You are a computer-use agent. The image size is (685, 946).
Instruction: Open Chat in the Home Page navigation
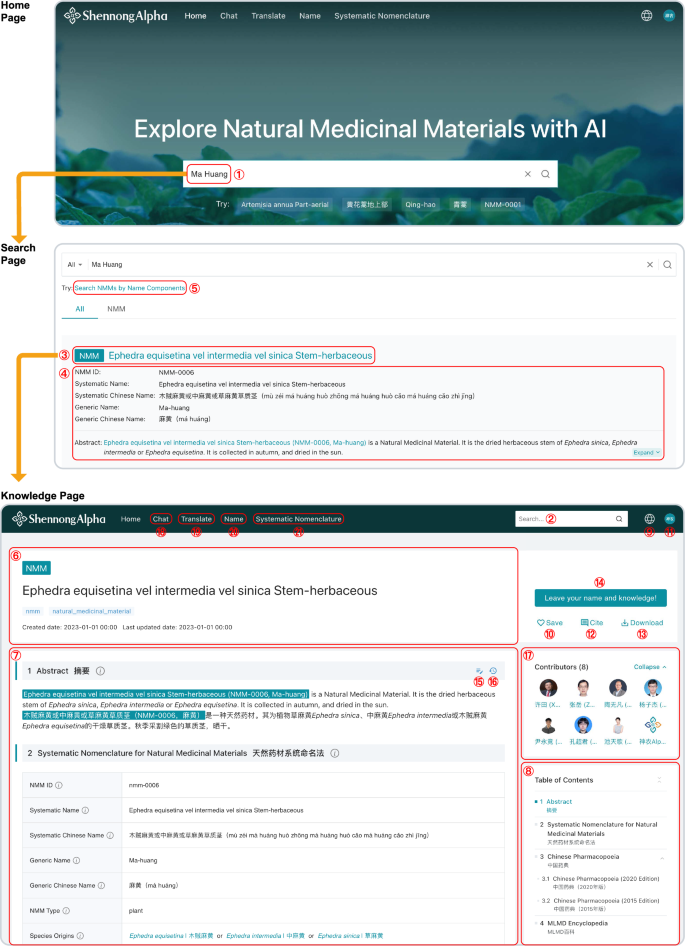pos(229,16)
